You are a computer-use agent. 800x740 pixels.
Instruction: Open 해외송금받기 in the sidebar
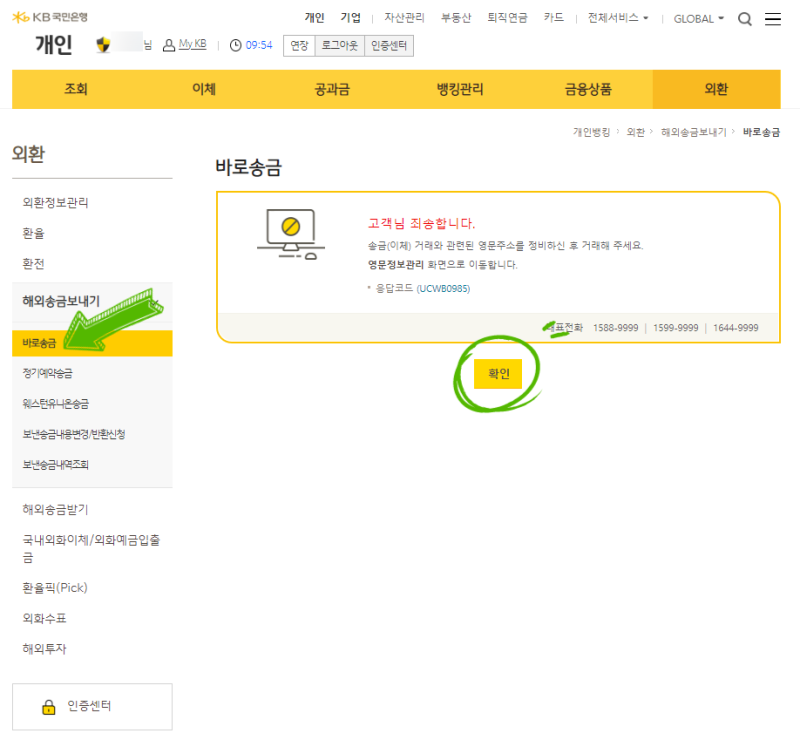point(55,509)
